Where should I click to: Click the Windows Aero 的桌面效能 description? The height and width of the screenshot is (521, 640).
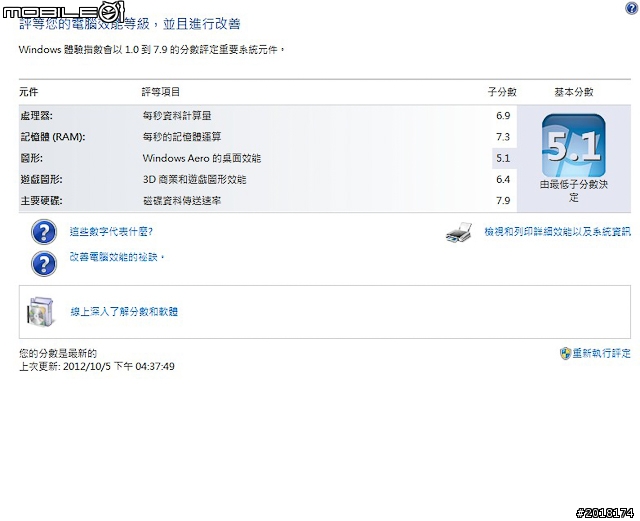[202, 158]
